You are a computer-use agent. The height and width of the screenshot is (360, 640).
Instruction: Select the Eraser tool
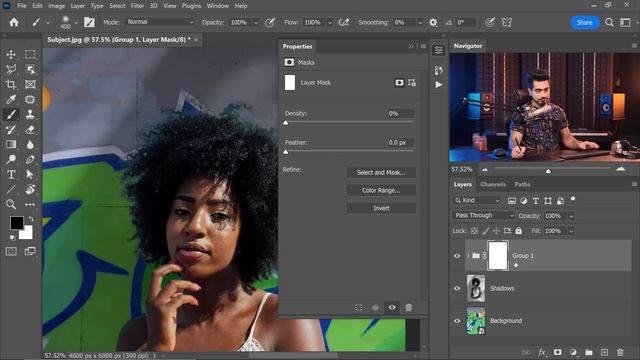pos(30,129)
